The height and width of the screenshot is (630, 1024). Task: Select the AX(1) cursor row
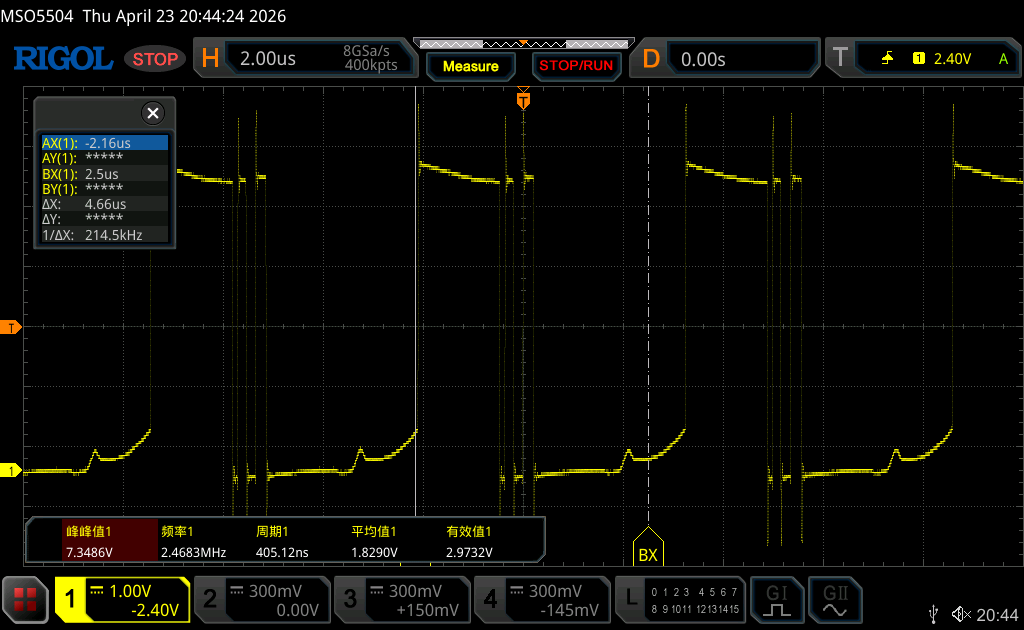coord(104,143)
